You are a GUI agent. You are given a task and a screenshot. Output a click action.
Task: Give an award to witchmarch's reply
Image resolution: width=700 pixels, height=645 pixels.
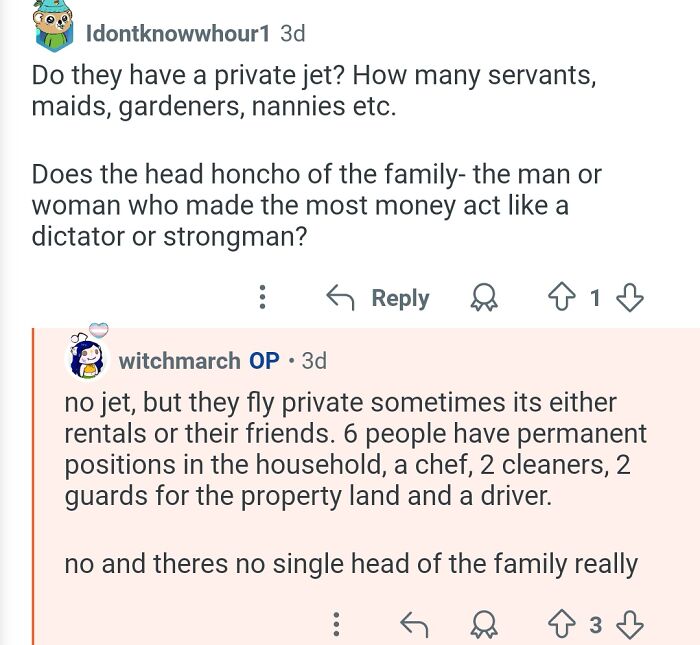coord(484,624)
